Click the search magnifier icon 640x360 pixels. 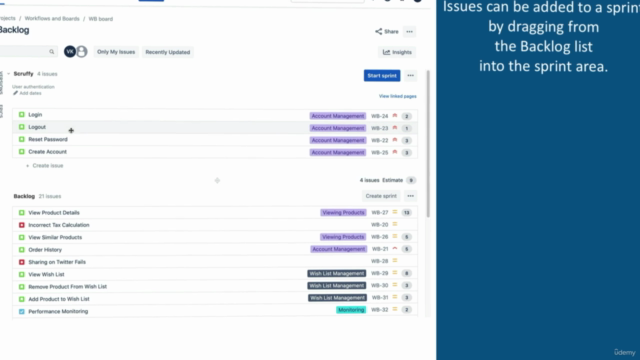pyautogui.click(x=51, y=52)
